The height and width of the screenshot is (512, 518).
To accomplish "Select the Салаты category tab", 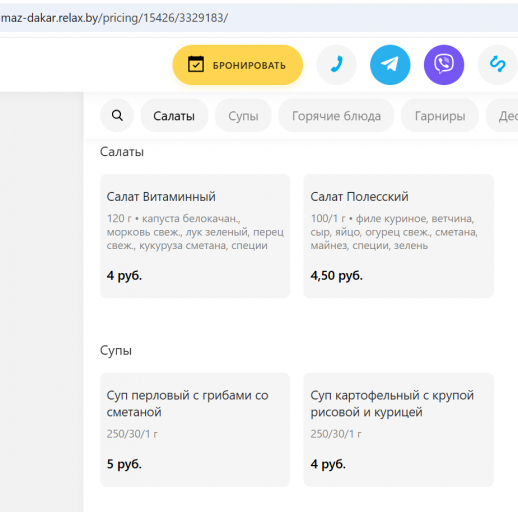I will click(x=174, y=115).
